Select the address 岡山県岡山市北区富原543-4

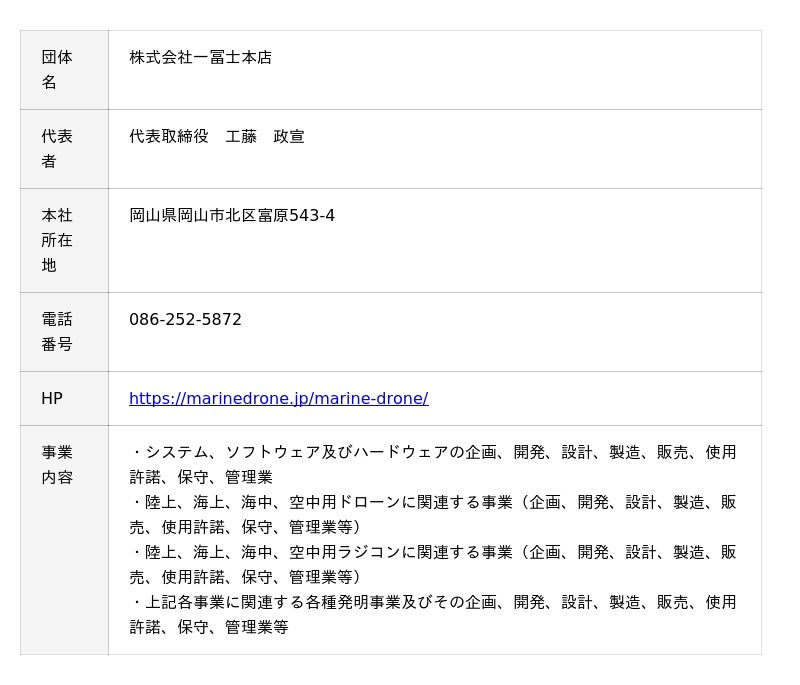[x=231, y=215]
